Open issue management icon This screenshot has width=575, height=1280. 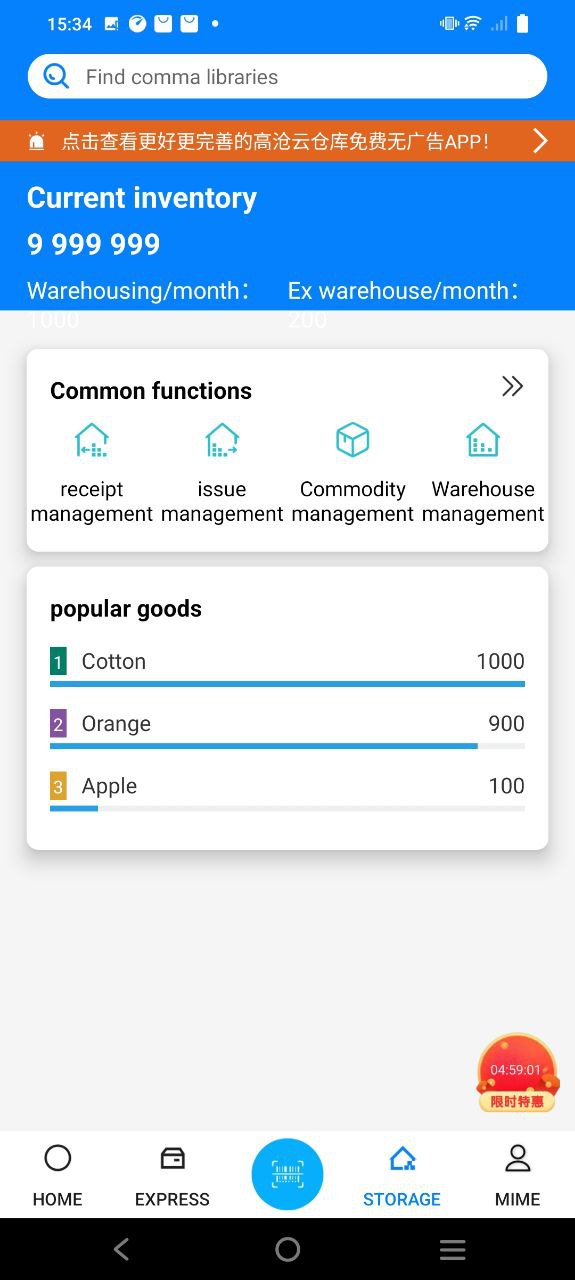(222, 440)
